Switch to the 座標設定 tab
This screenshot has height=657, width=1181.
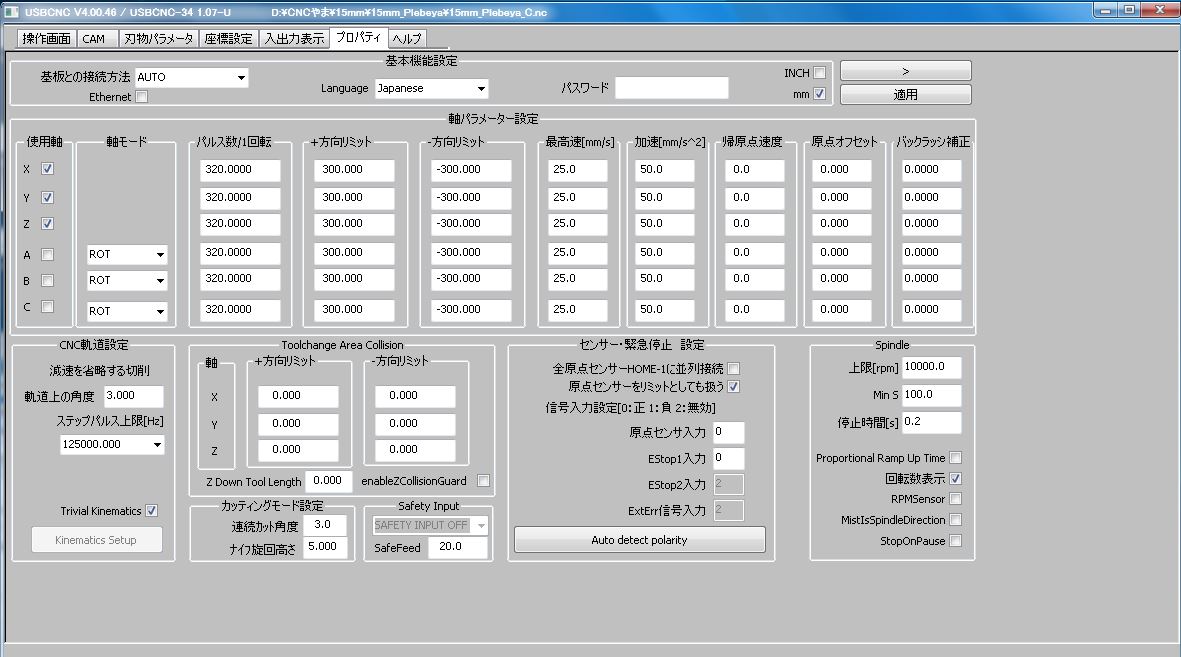[228, 39]
